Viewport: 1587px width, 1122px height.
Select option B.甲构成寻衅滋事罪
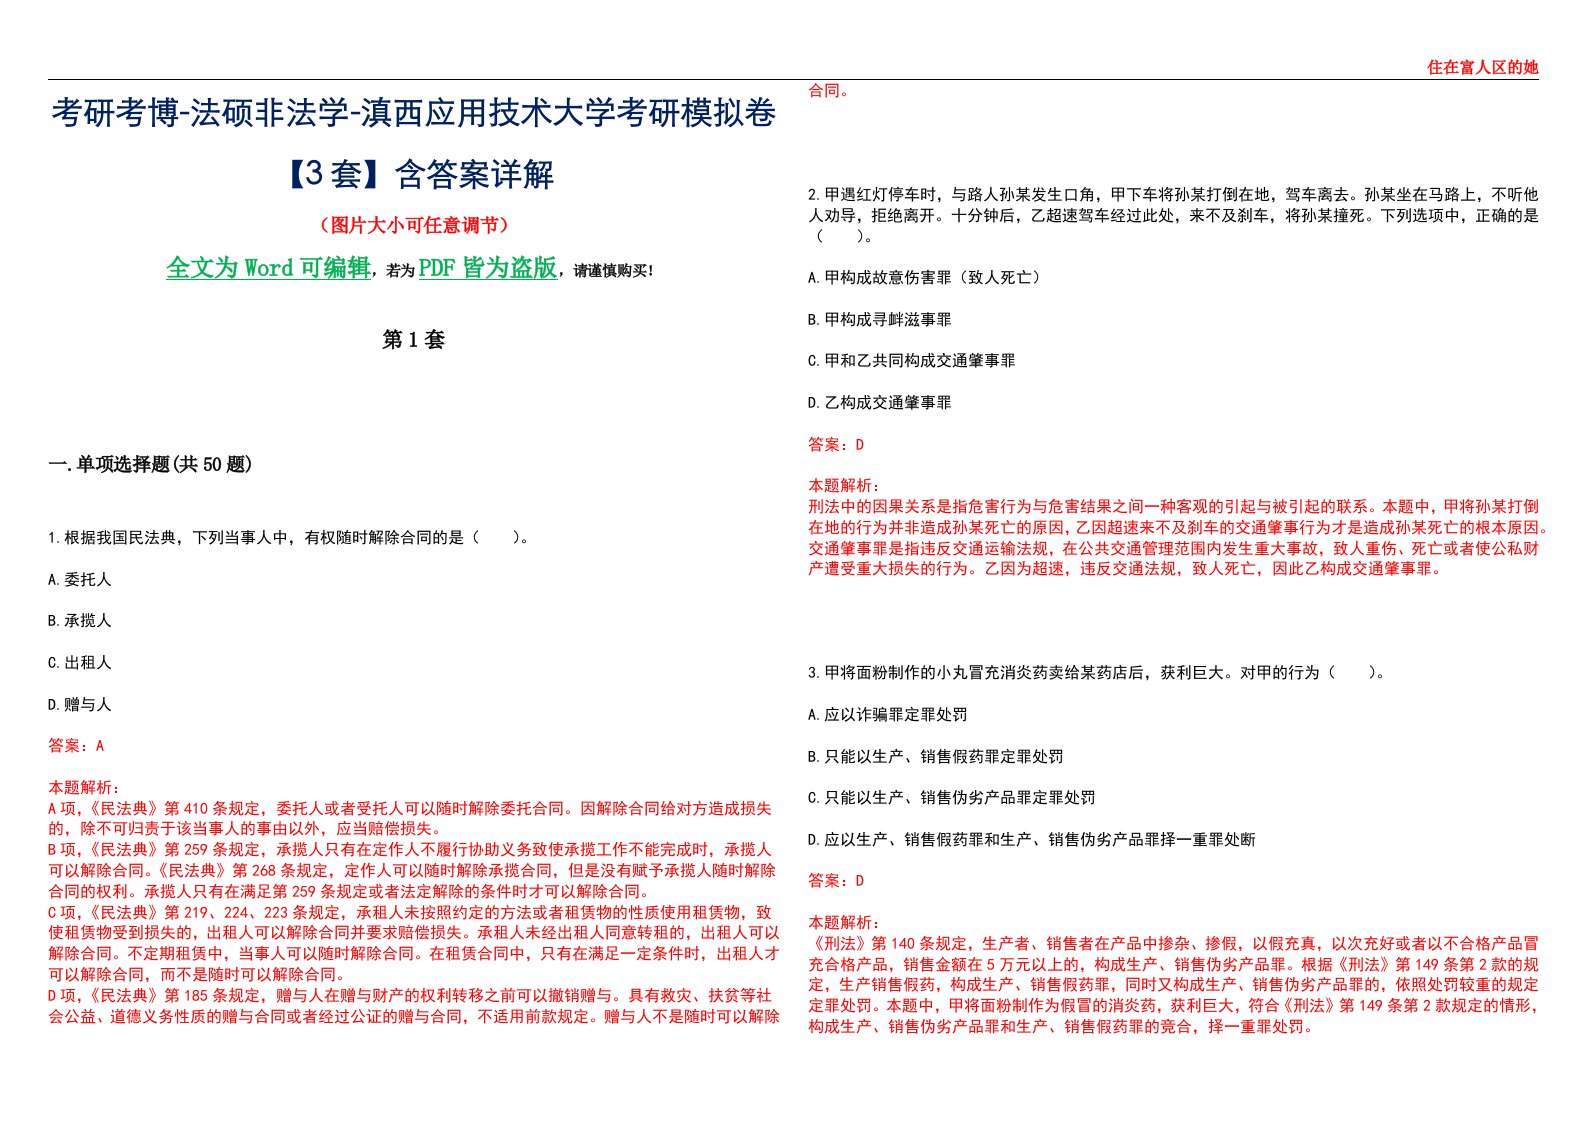880,320
